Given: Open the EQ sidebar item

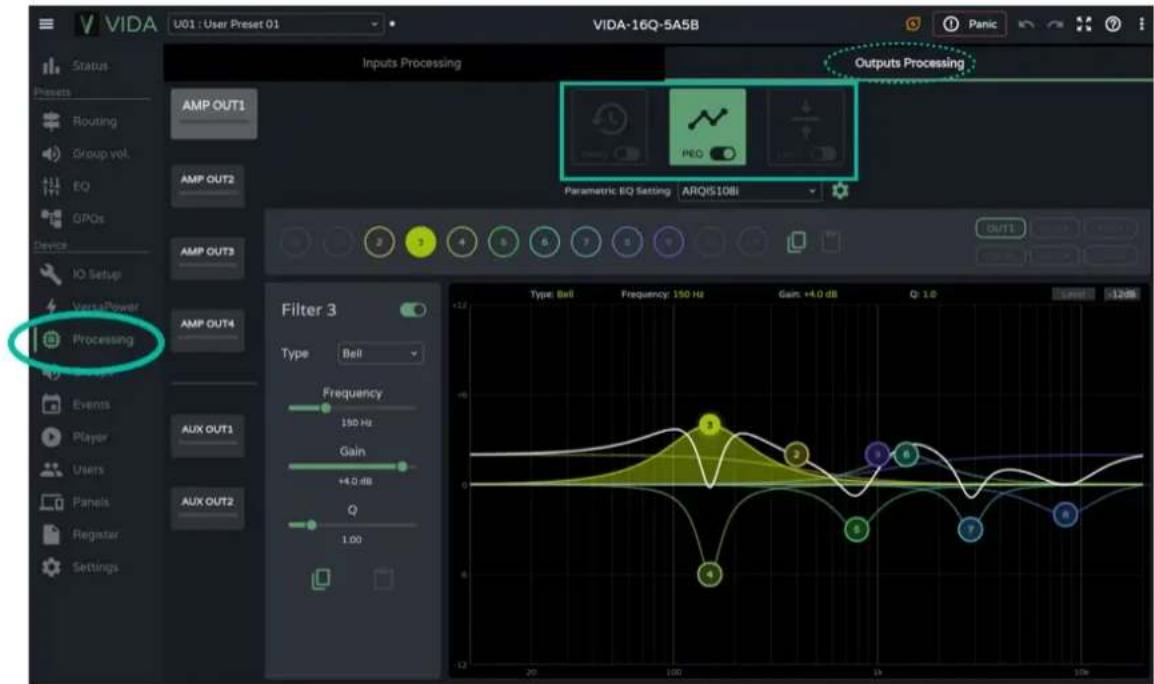Looking at the screenshot, I should pos(65,186).
